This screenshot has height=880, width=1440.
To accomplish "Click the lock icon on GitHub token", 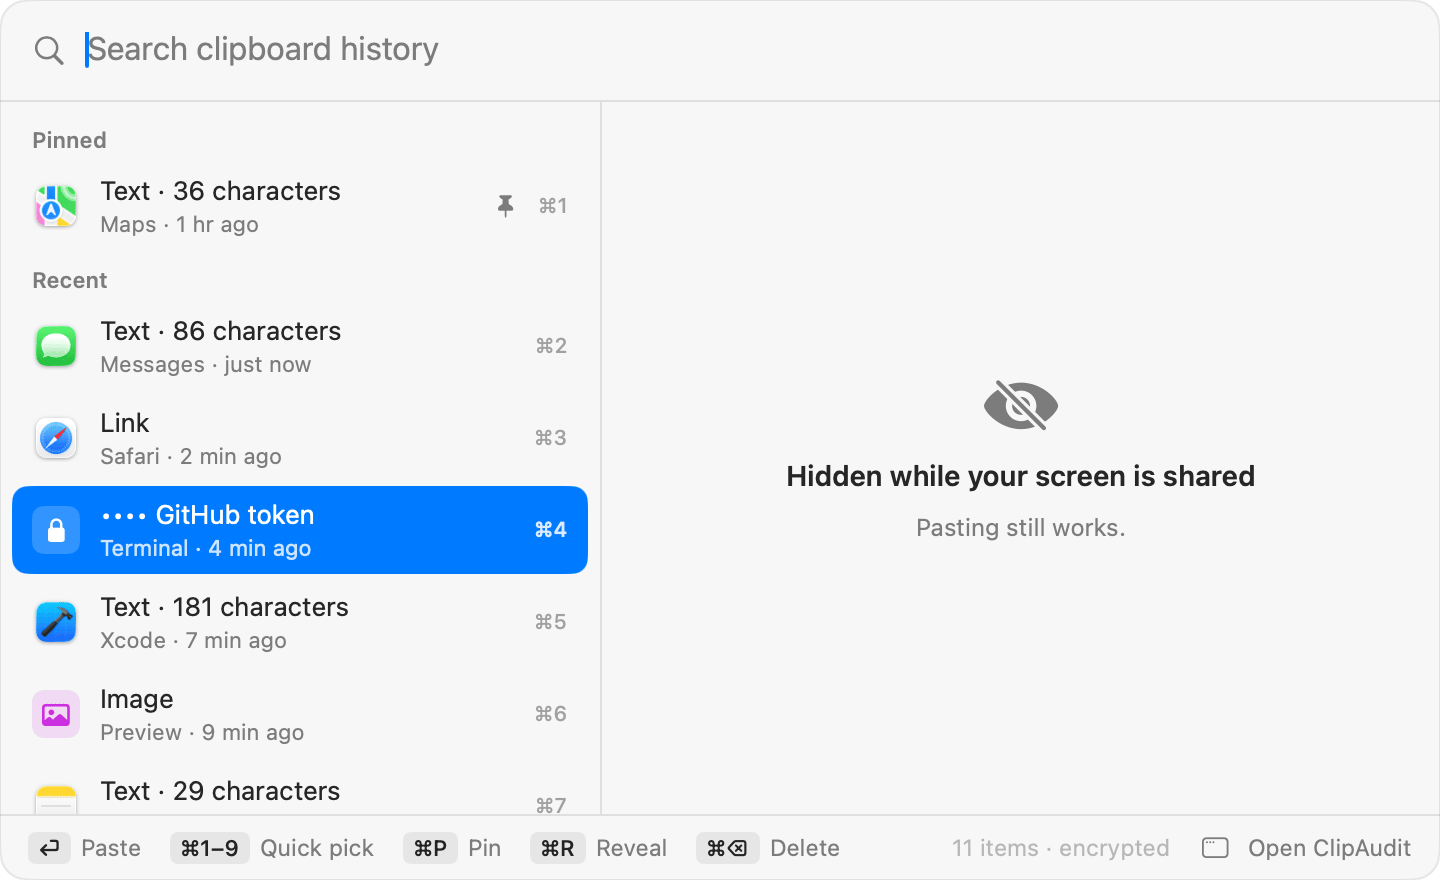I will (56, 530).
